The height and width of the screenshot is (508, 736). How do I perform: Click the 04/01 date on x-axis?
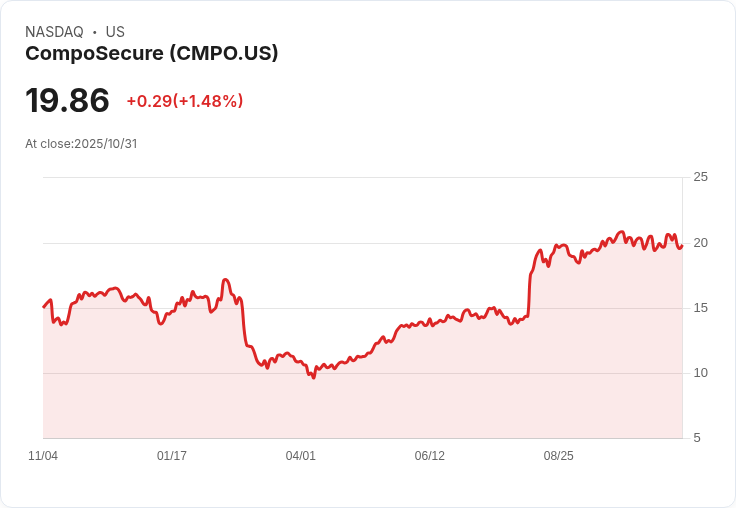point(300,456)
